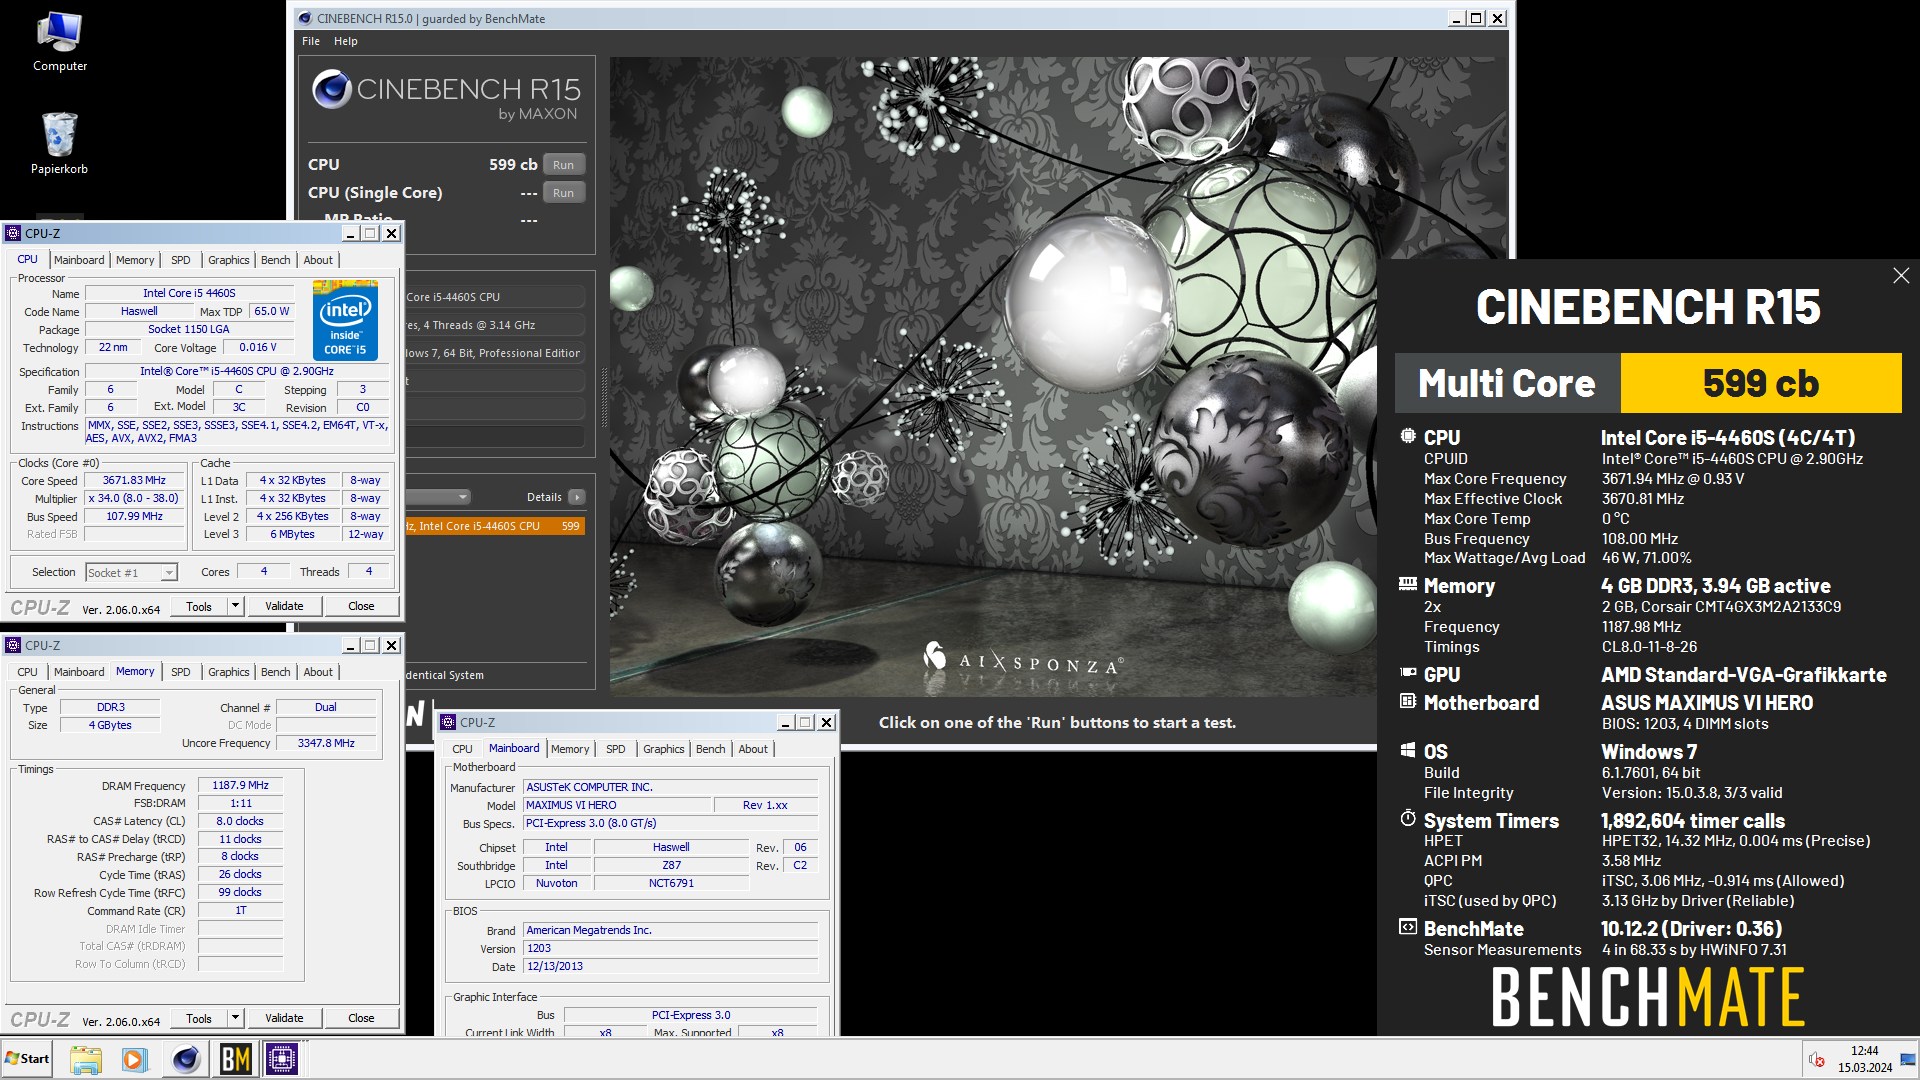This screenshot has width=1920, height=1080.
Task: Click the Cinebench splitter grip handle
Action: click(x=603, y=397)
